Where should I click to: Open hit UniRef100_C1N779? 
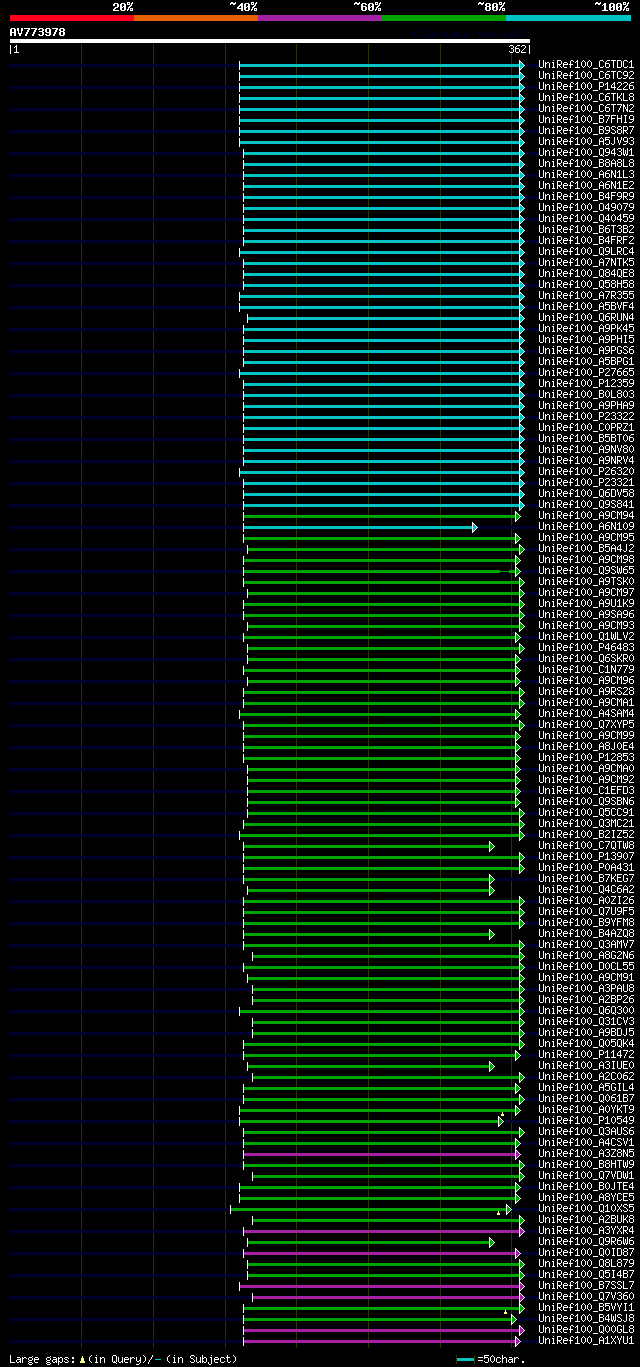pyautogui.click(x=586, y=670)
